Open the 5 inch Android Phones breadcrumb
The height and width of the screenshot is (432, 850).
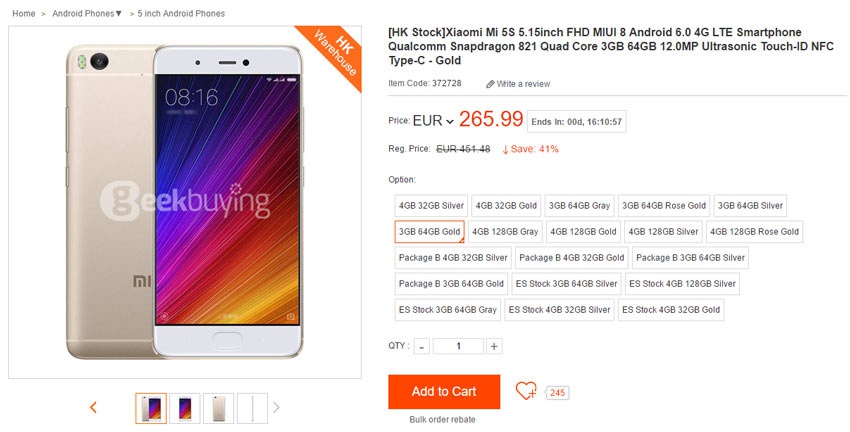click(181, 14)
